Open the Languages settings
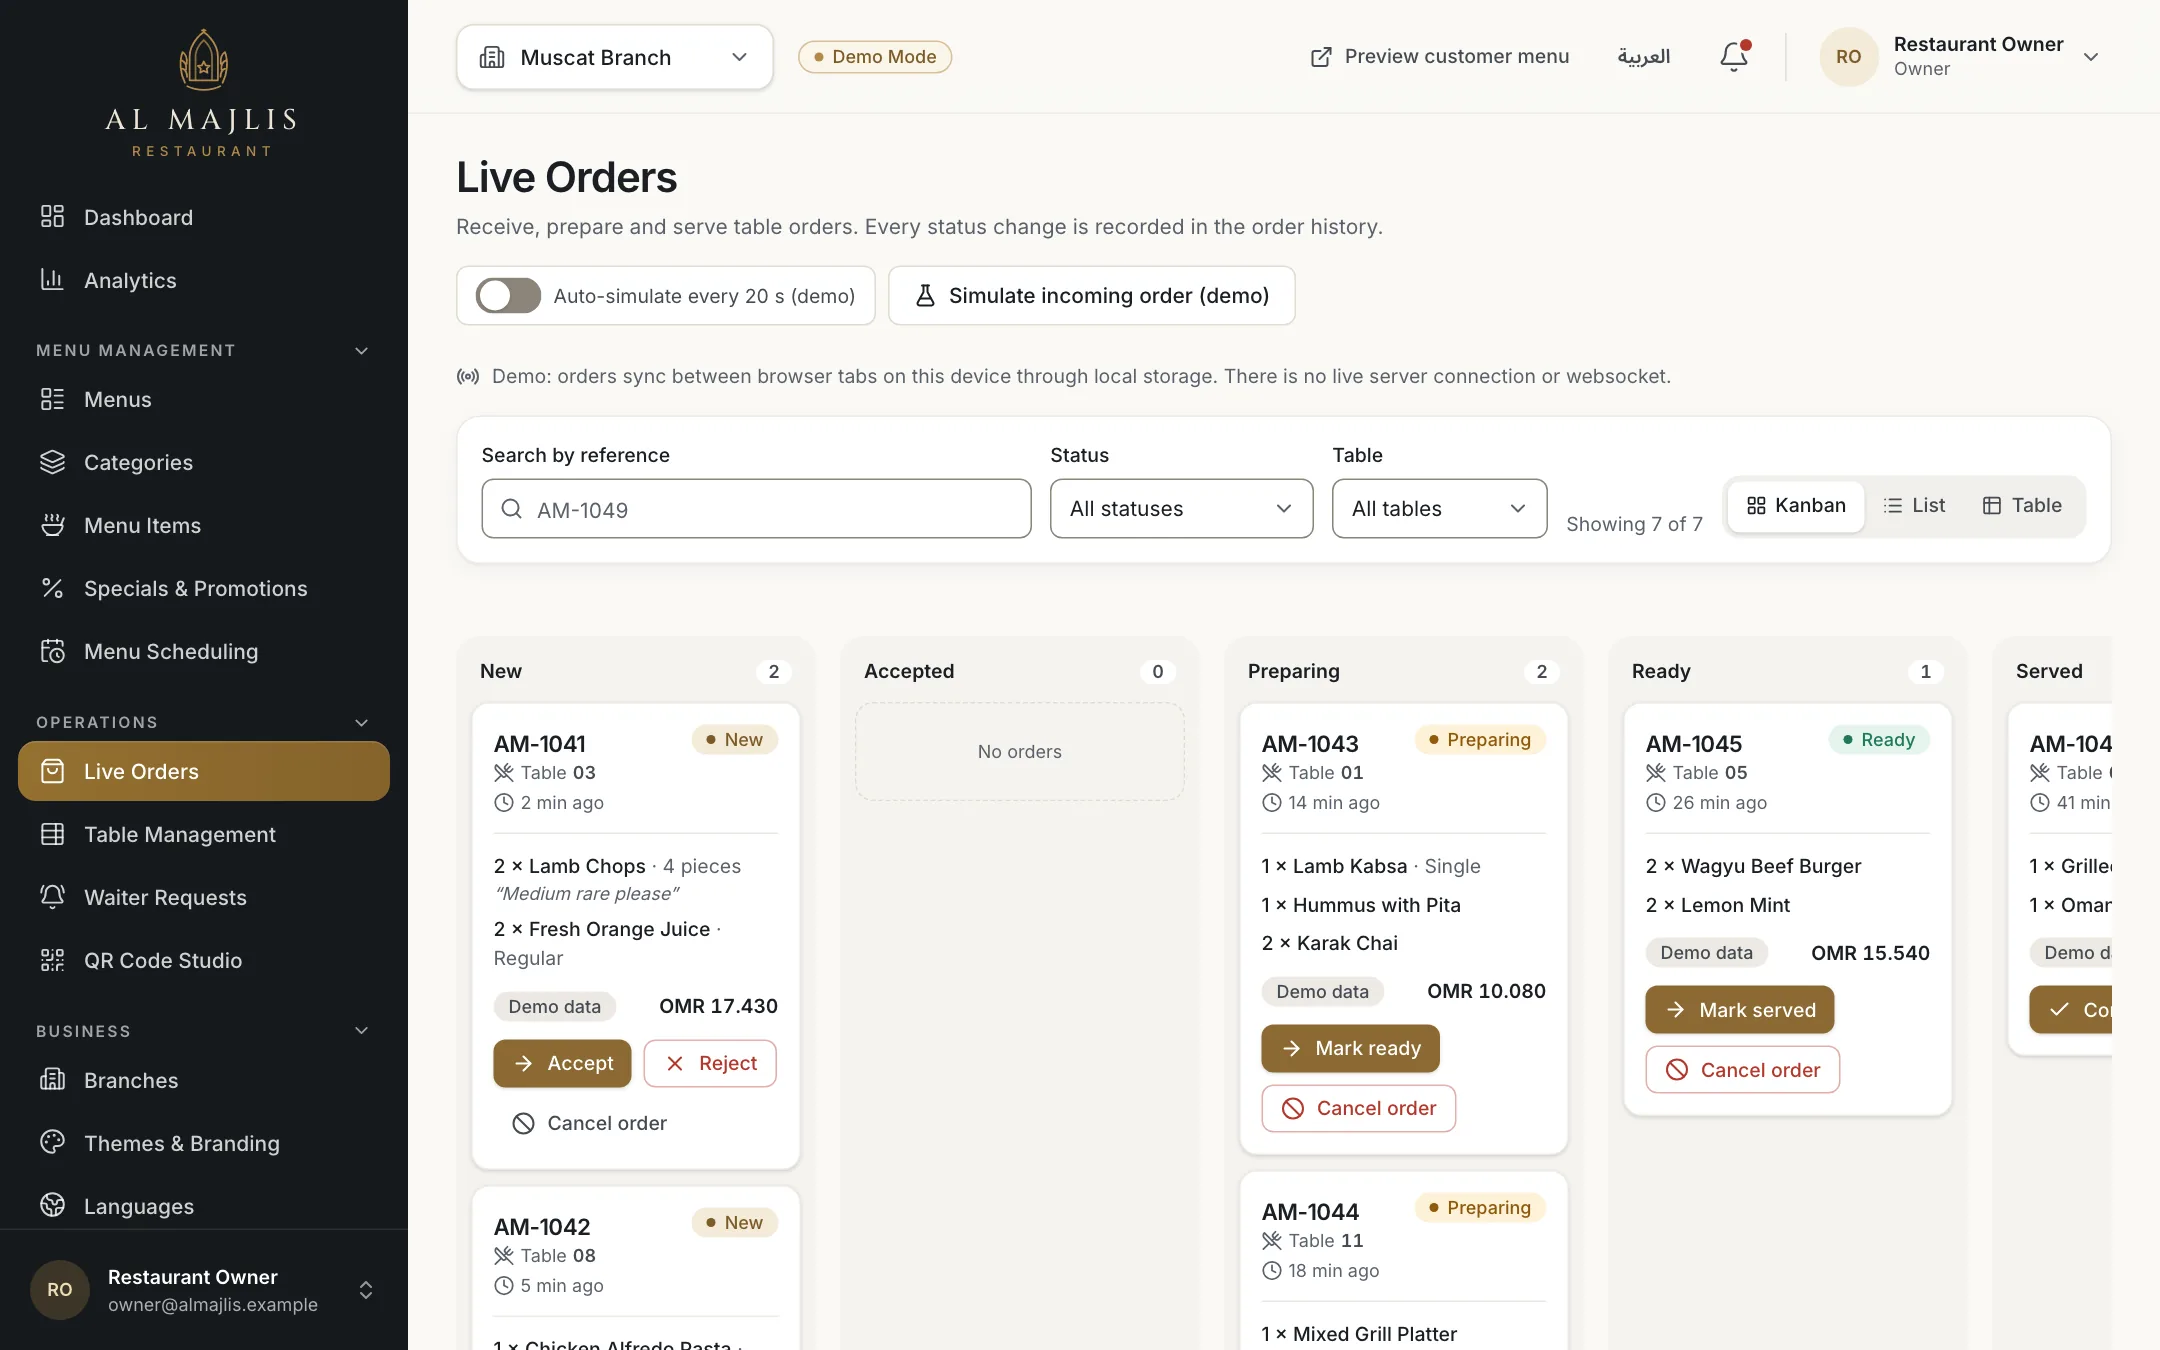Viewport: 2160px width, 1350px height. coord(204,1206)
